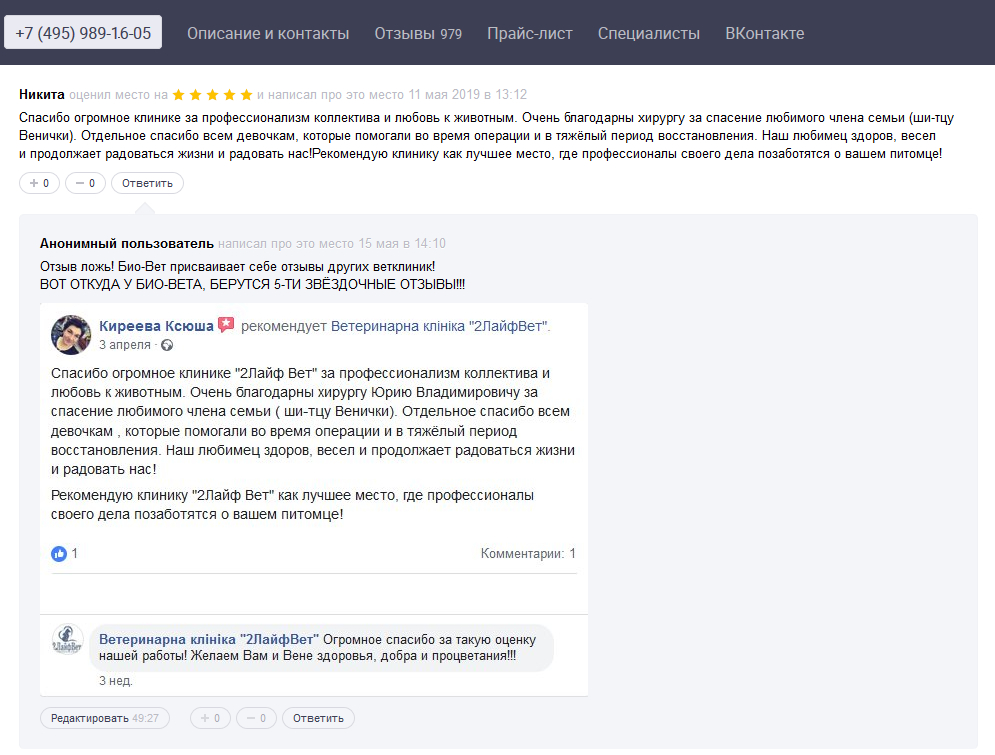Click the date '11 мая 2019 в 13:12'
995x755 pixels.
(x=468, y=95)
